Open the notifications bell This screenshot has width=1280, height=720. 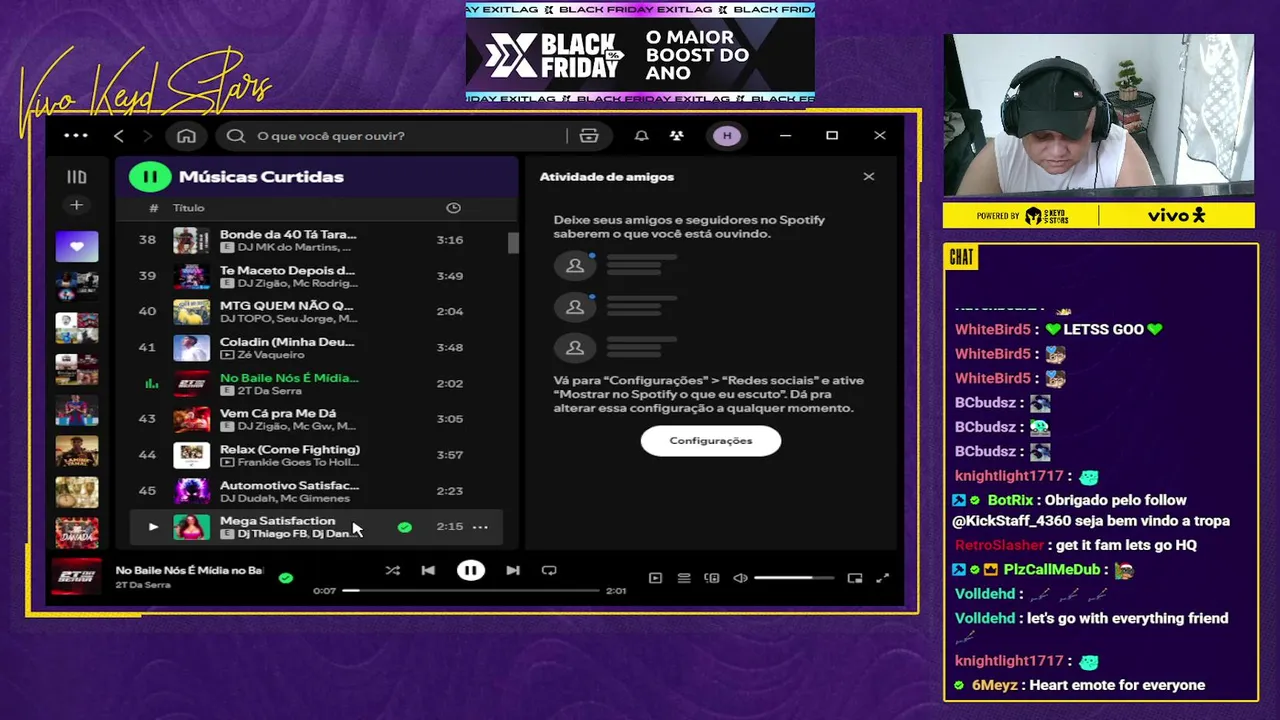point(642,136)
